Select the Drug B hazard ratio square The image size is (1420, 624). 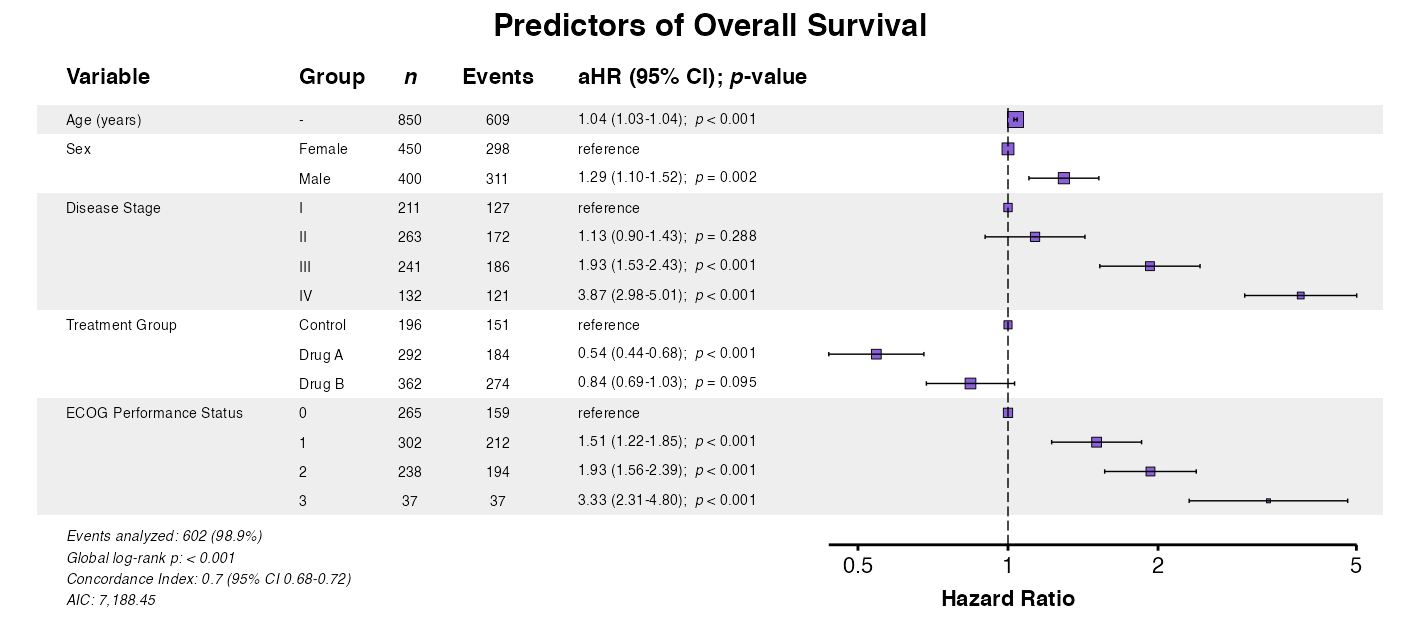(970, 383)
